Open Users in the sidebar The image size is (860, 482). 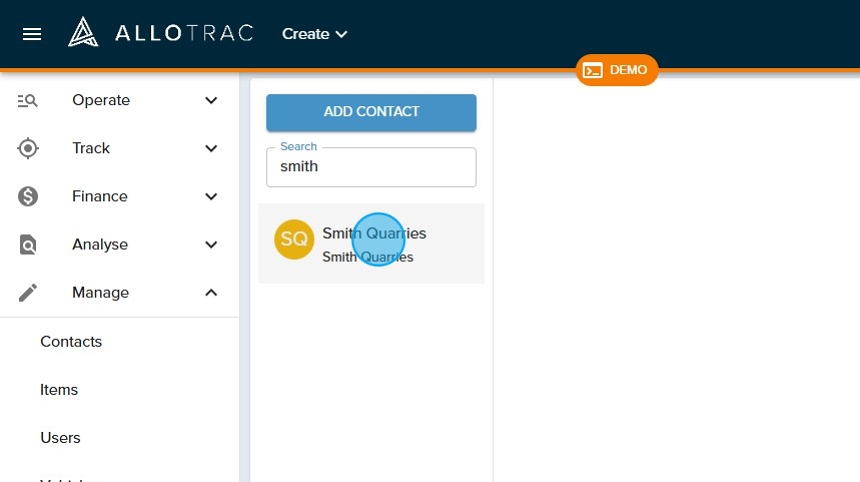[60, 437]
